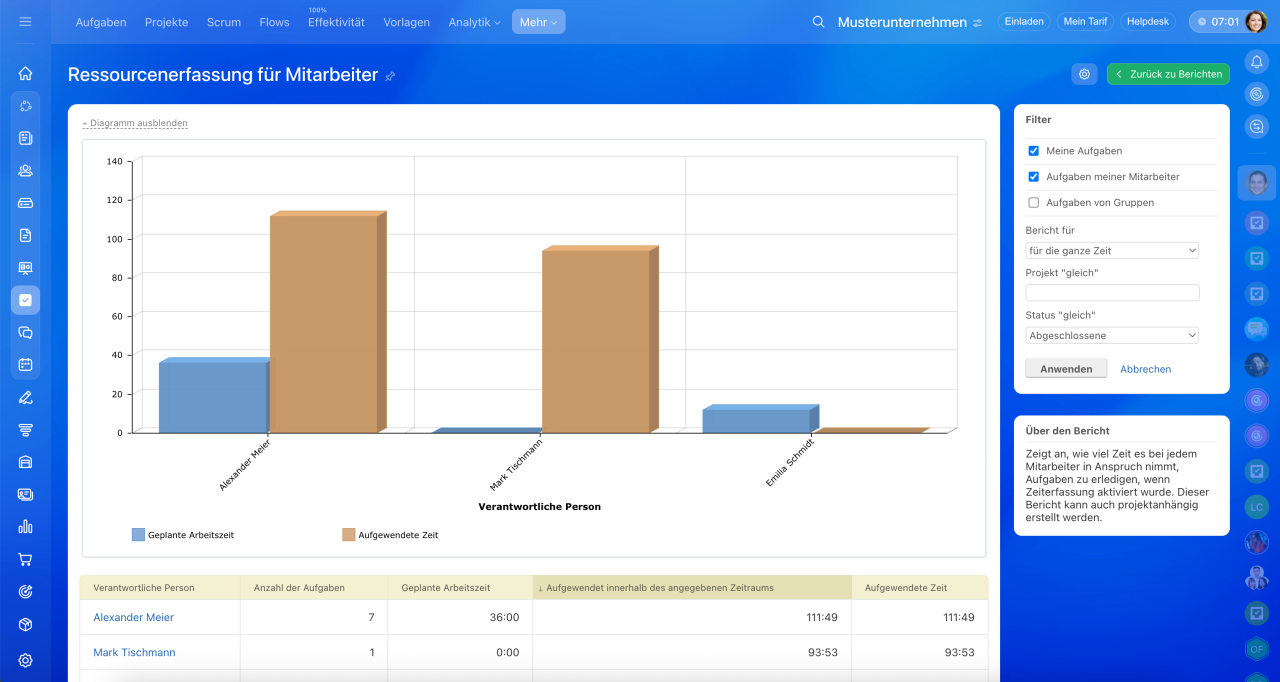The image size is (1280, 682).
Task: Open the Status Abgeschlossene dropdown
Action: click(x=1112, y=336)
